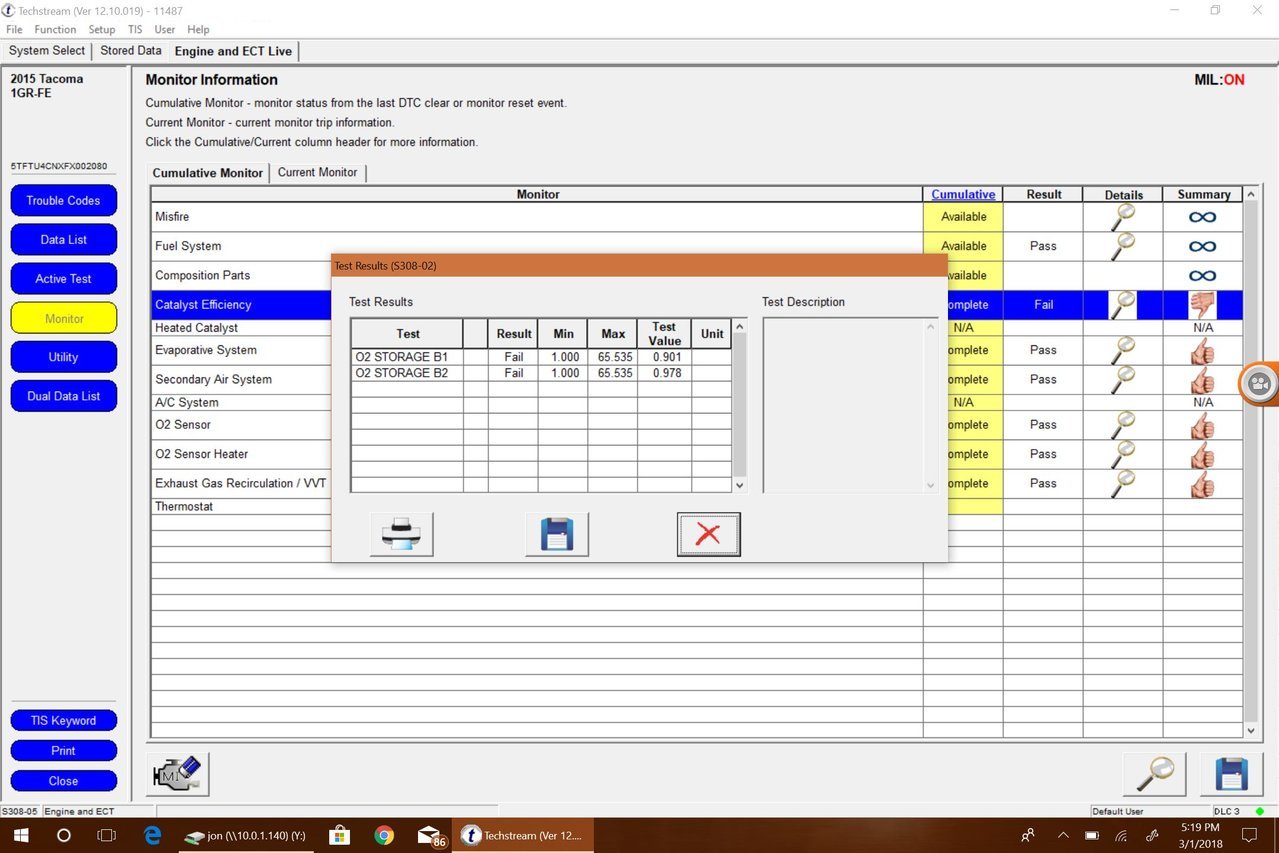Open Windows Action Center notifications
The width and height of the screenshot is (1279, 853).
click(1249, 836)
